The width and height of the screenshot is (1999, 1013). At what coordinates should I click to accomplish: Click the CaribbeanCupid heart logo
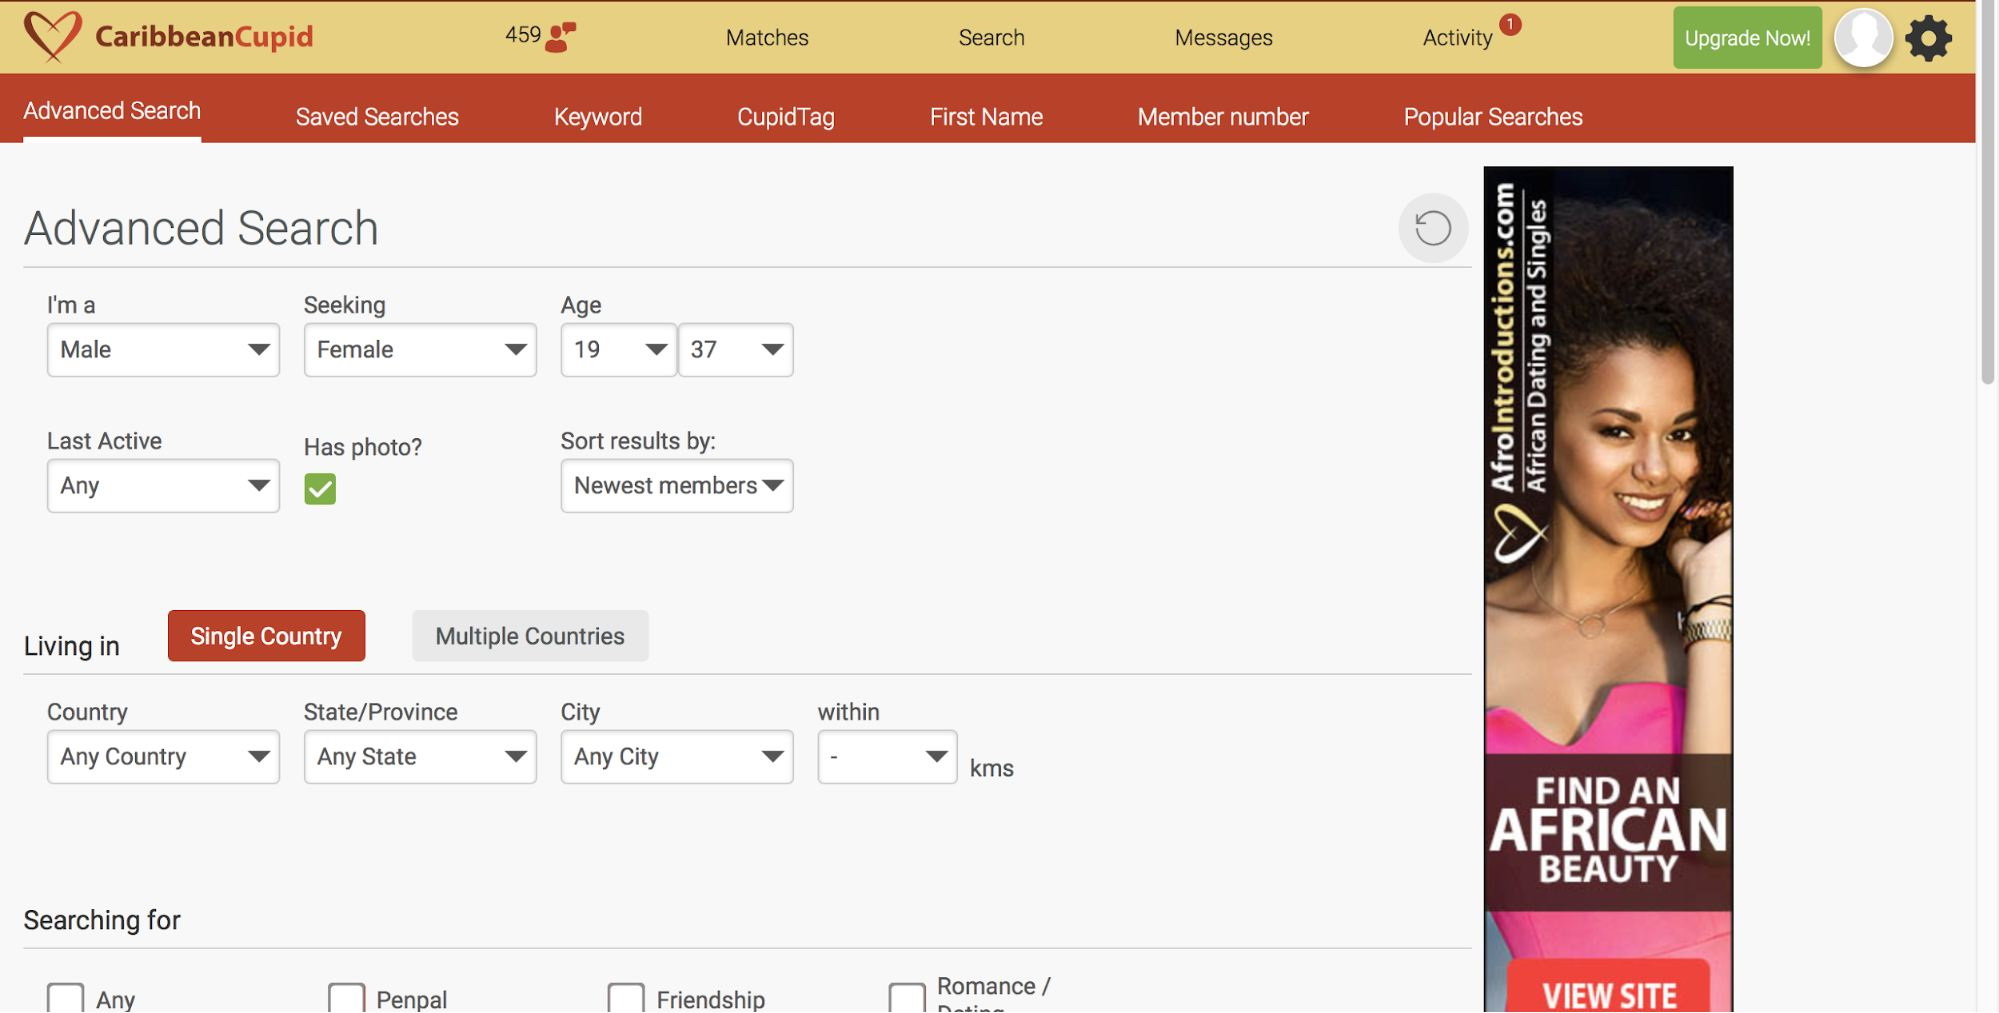coord(52,37)
